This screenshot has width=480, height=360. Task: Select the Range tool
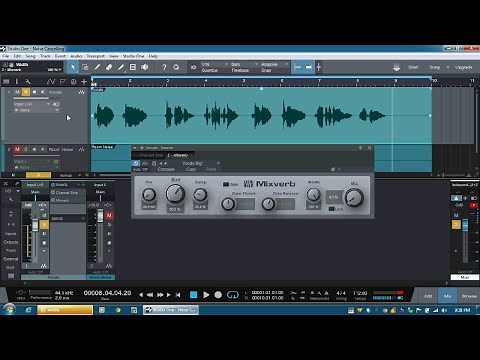coord(85,67)
